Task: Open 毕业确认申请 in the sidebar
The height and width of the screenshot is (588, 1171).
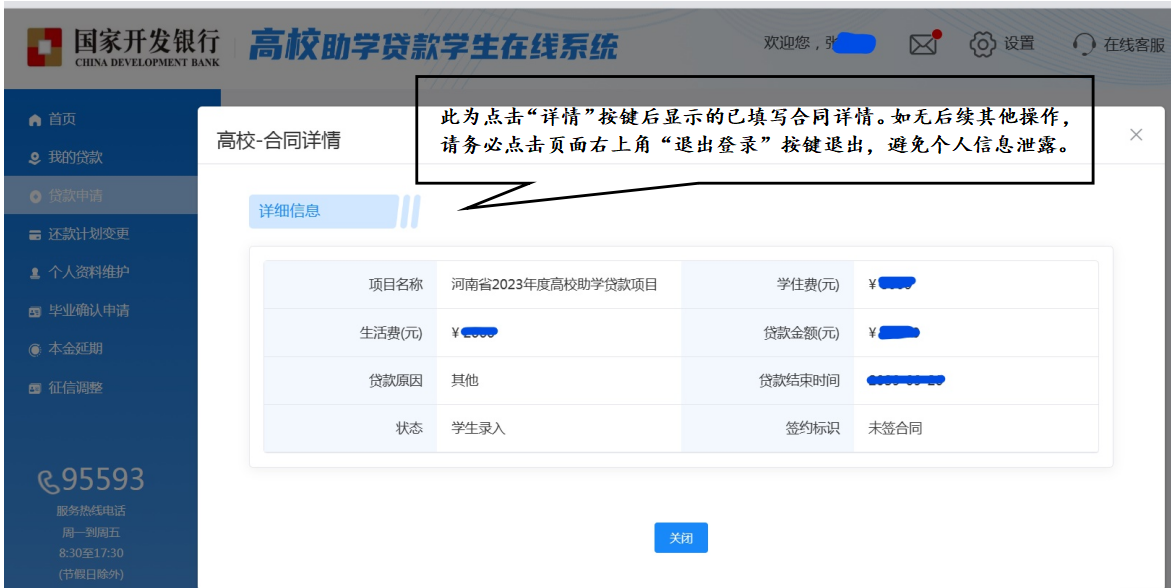Action: click(88, 310)
